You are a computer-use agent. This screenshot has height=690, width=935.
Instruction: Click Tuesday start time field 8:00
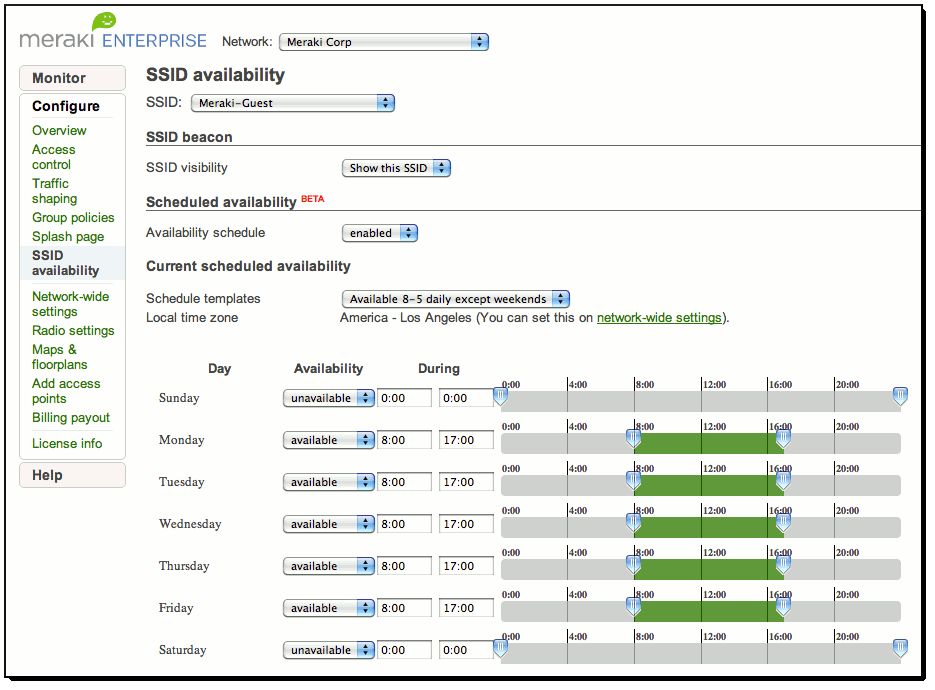point(404,482)
